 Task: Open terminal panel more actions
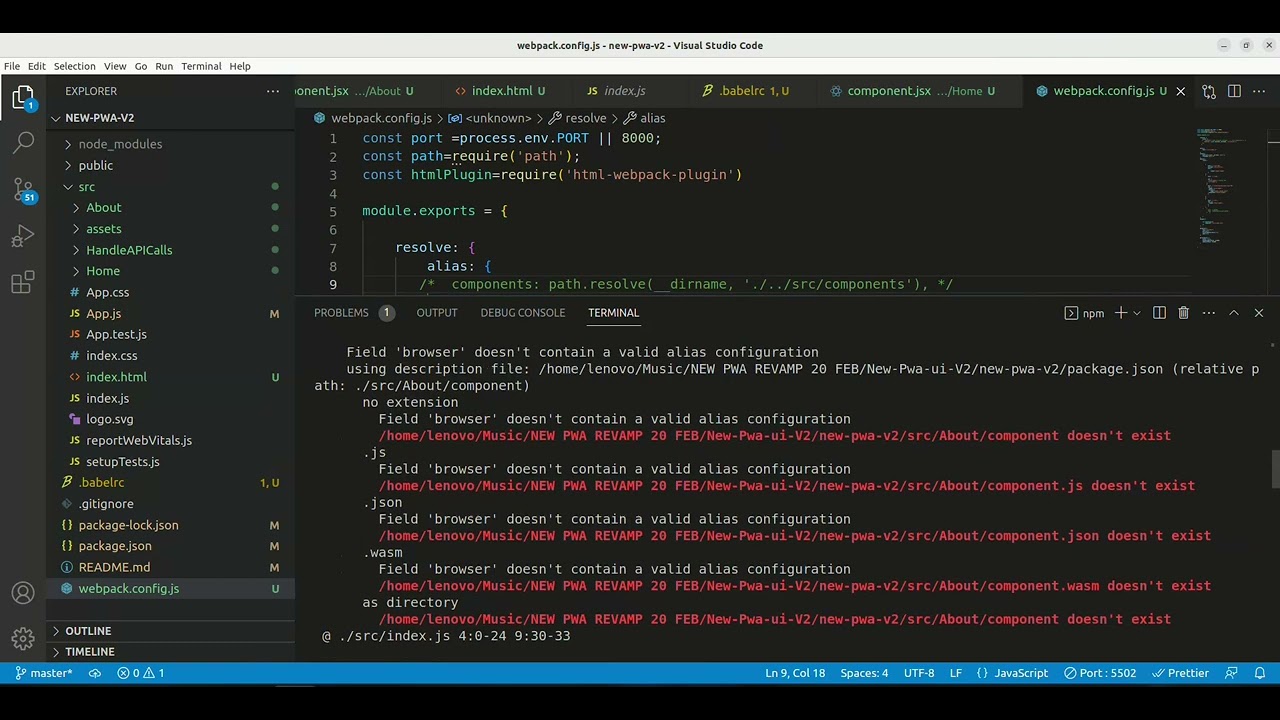[1208, 313]
